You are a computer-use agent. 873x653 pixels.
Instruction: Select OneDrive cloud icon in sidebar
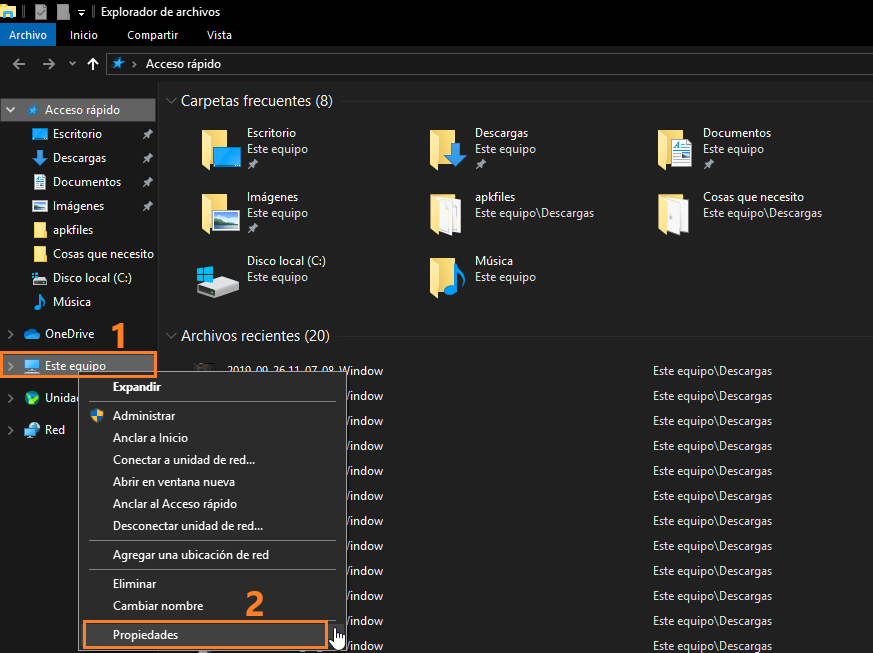[31, 334]
